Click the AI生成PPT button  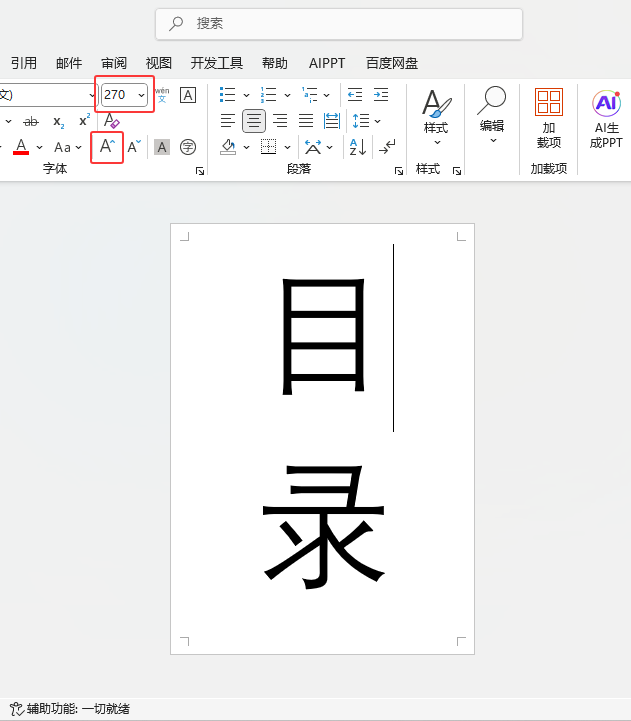[606, 119]
